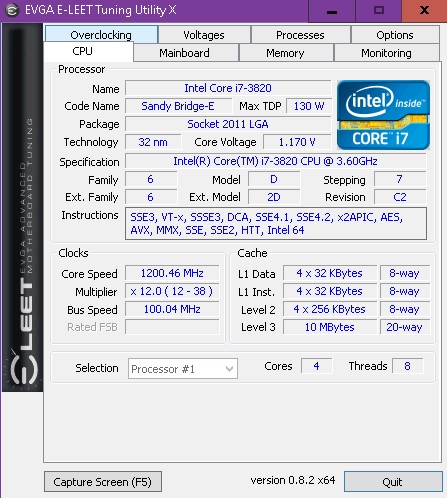Click the Stepping value 7
Image resolution: width=447 pixels, height=498 pixels.
(400, 179)
